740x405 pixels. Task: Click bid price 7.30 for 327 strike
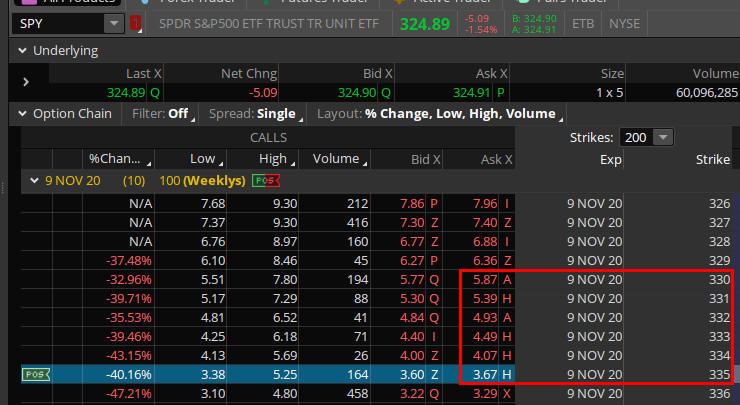click(412, 222)
